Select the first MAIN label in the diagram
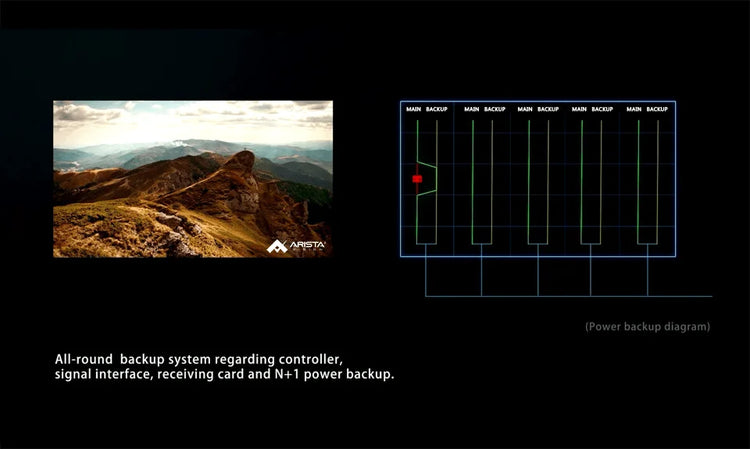This screenshot has height=449, width=750. click(413, 109)
